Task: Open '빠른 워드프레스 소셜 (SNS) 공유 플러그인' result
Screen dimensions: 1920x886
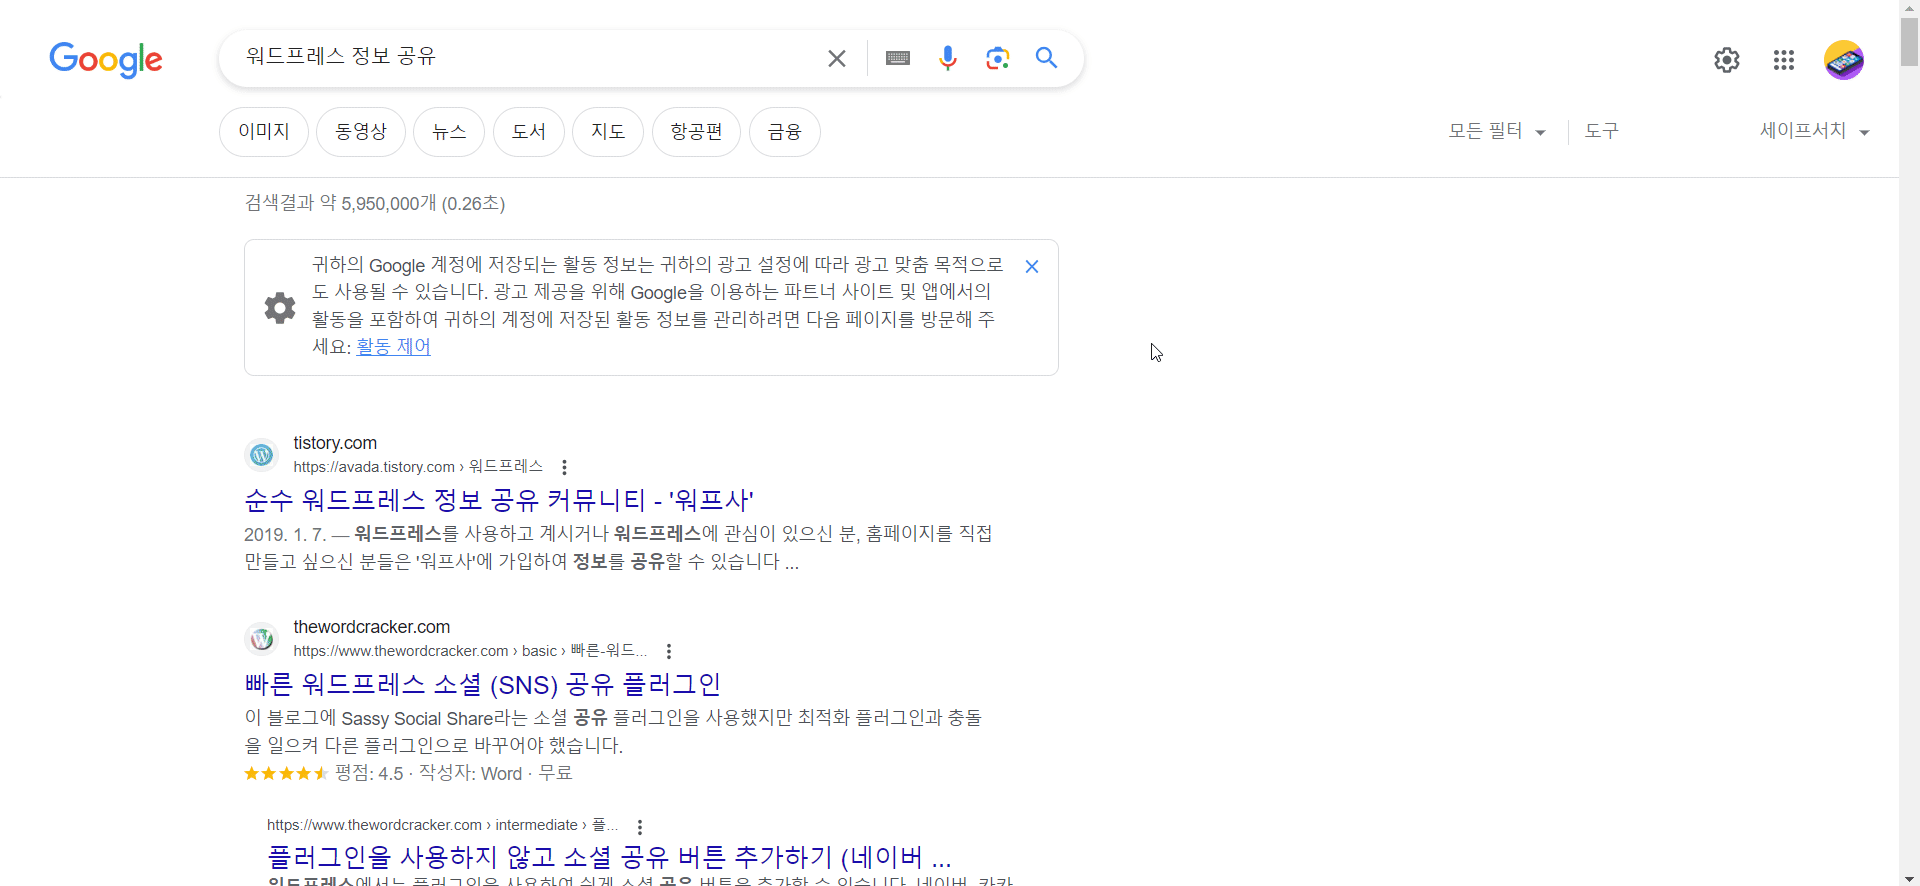Action: point(483,684)
